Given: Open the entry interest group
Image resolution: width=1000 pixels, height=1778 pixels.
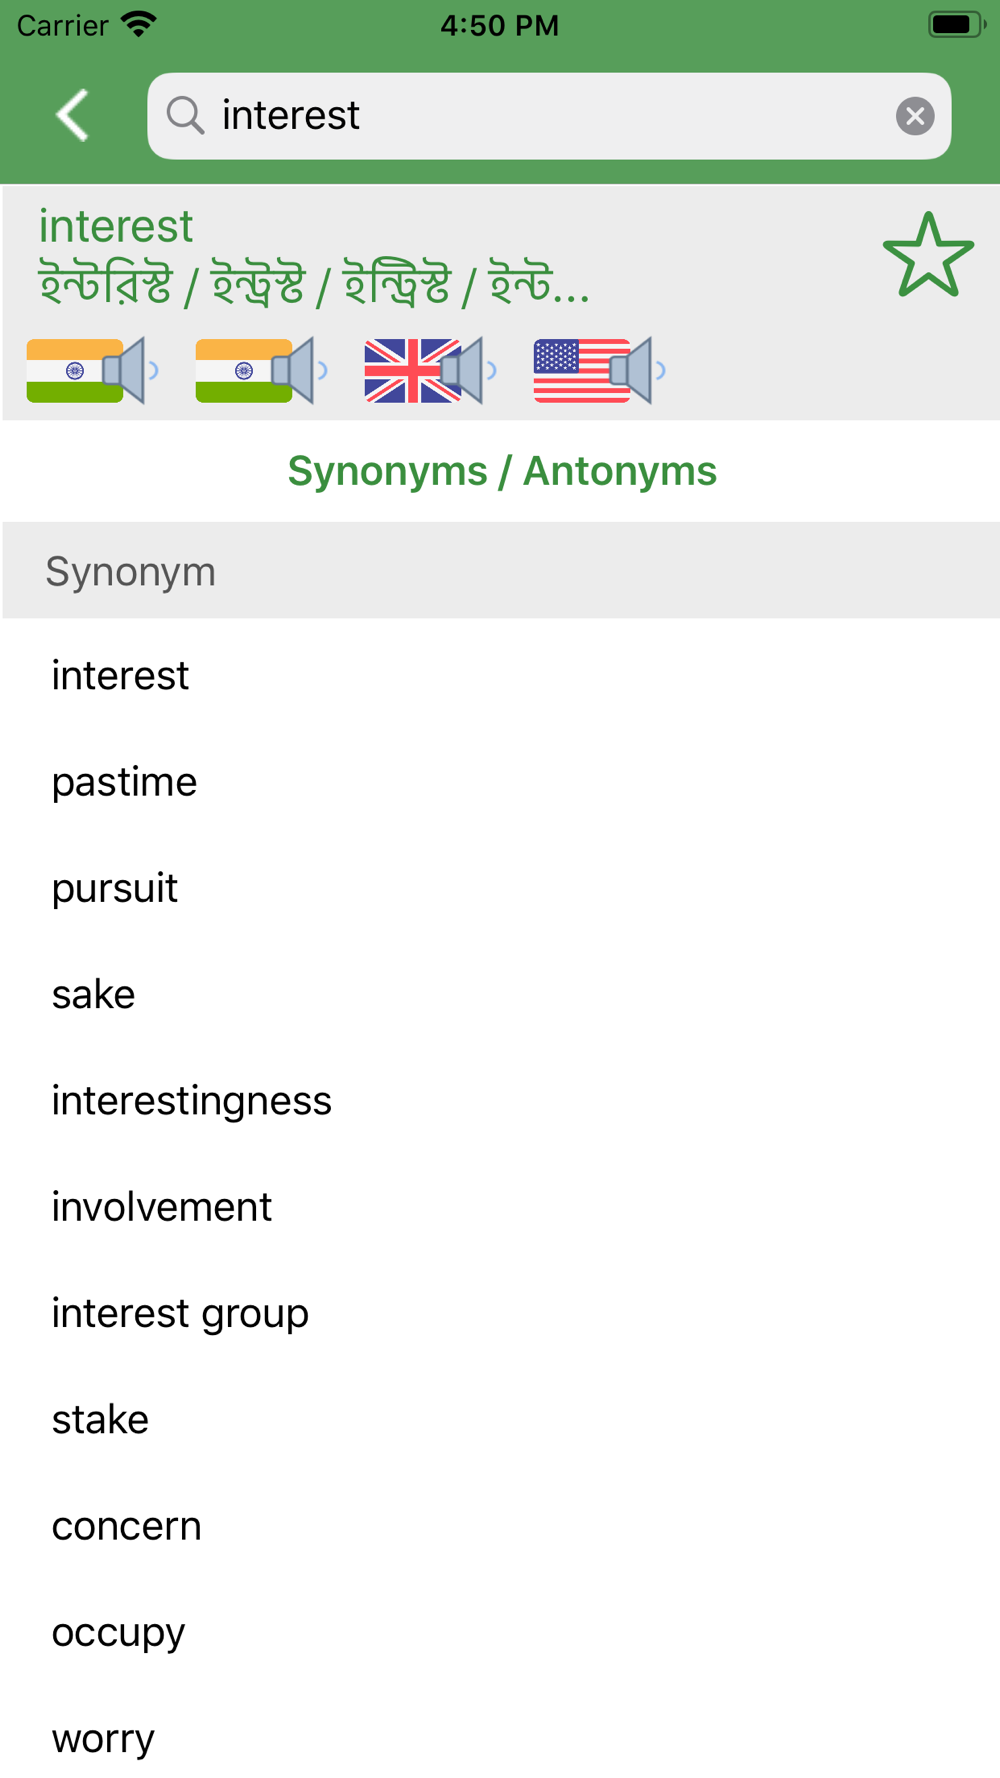Looking at the screenshot, I should click(500, 1313).
